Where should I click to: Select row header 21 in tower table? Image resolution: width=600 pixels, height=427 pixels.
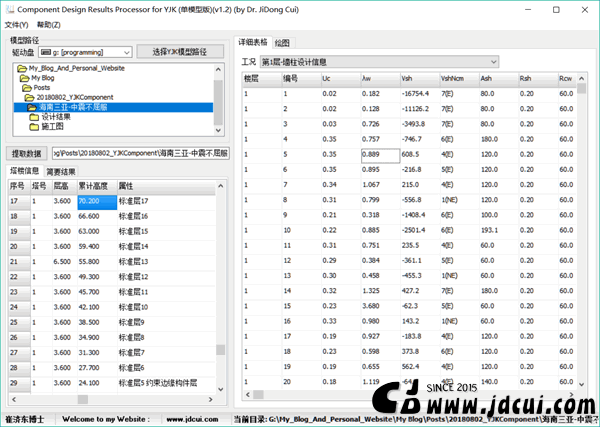coord(19,262)
